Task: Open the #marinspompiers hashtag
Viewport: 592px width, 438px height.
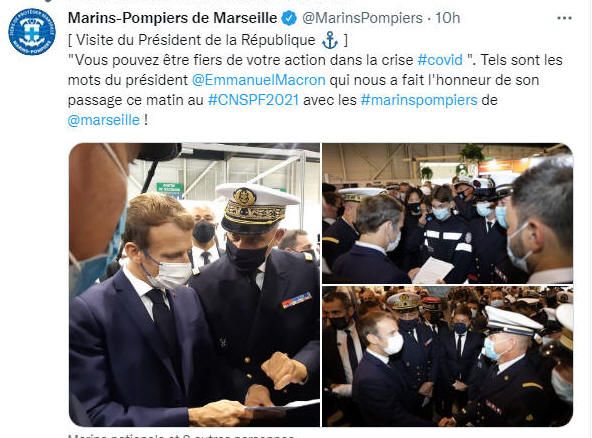Action: (x=419, y=100)
